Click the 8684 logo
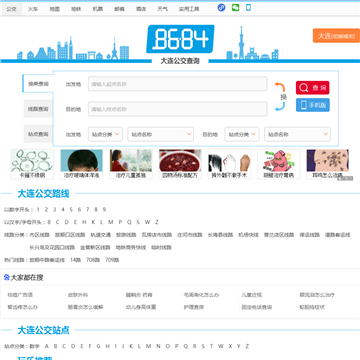 click(x=180, y=39)
